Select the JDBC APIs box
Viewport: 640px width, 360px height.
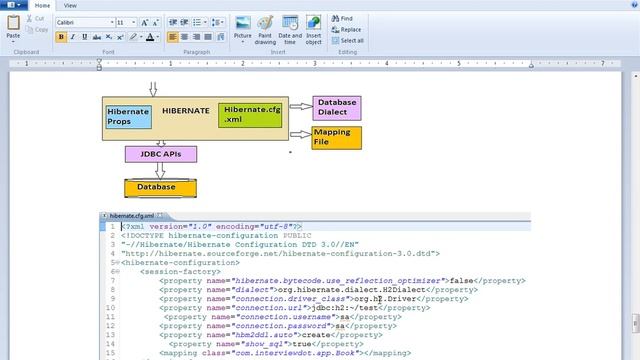point(161,154)
